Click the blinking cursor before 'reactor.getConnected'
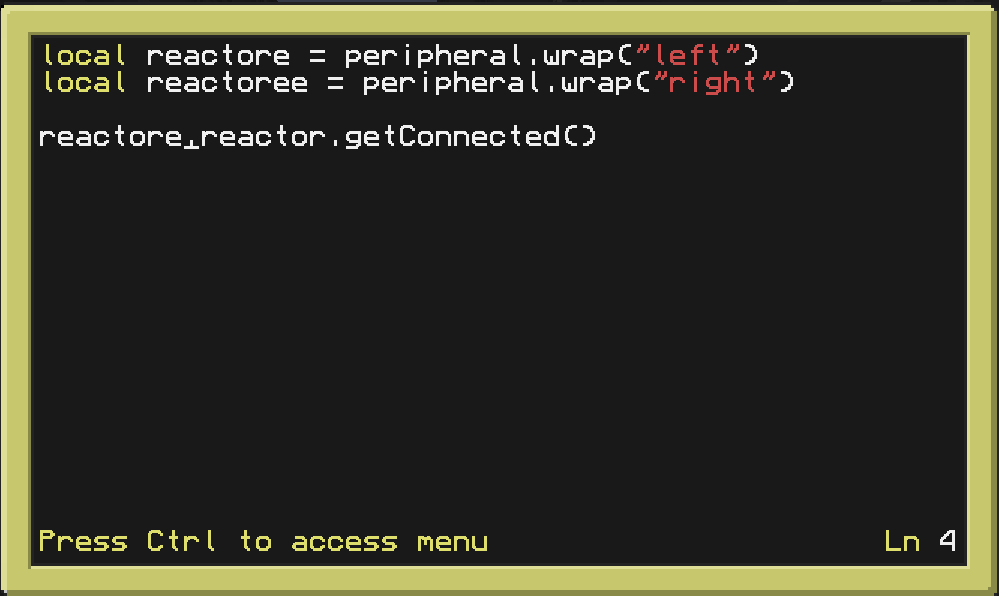This screenshot has width=999, height=596. click(192, 139)
